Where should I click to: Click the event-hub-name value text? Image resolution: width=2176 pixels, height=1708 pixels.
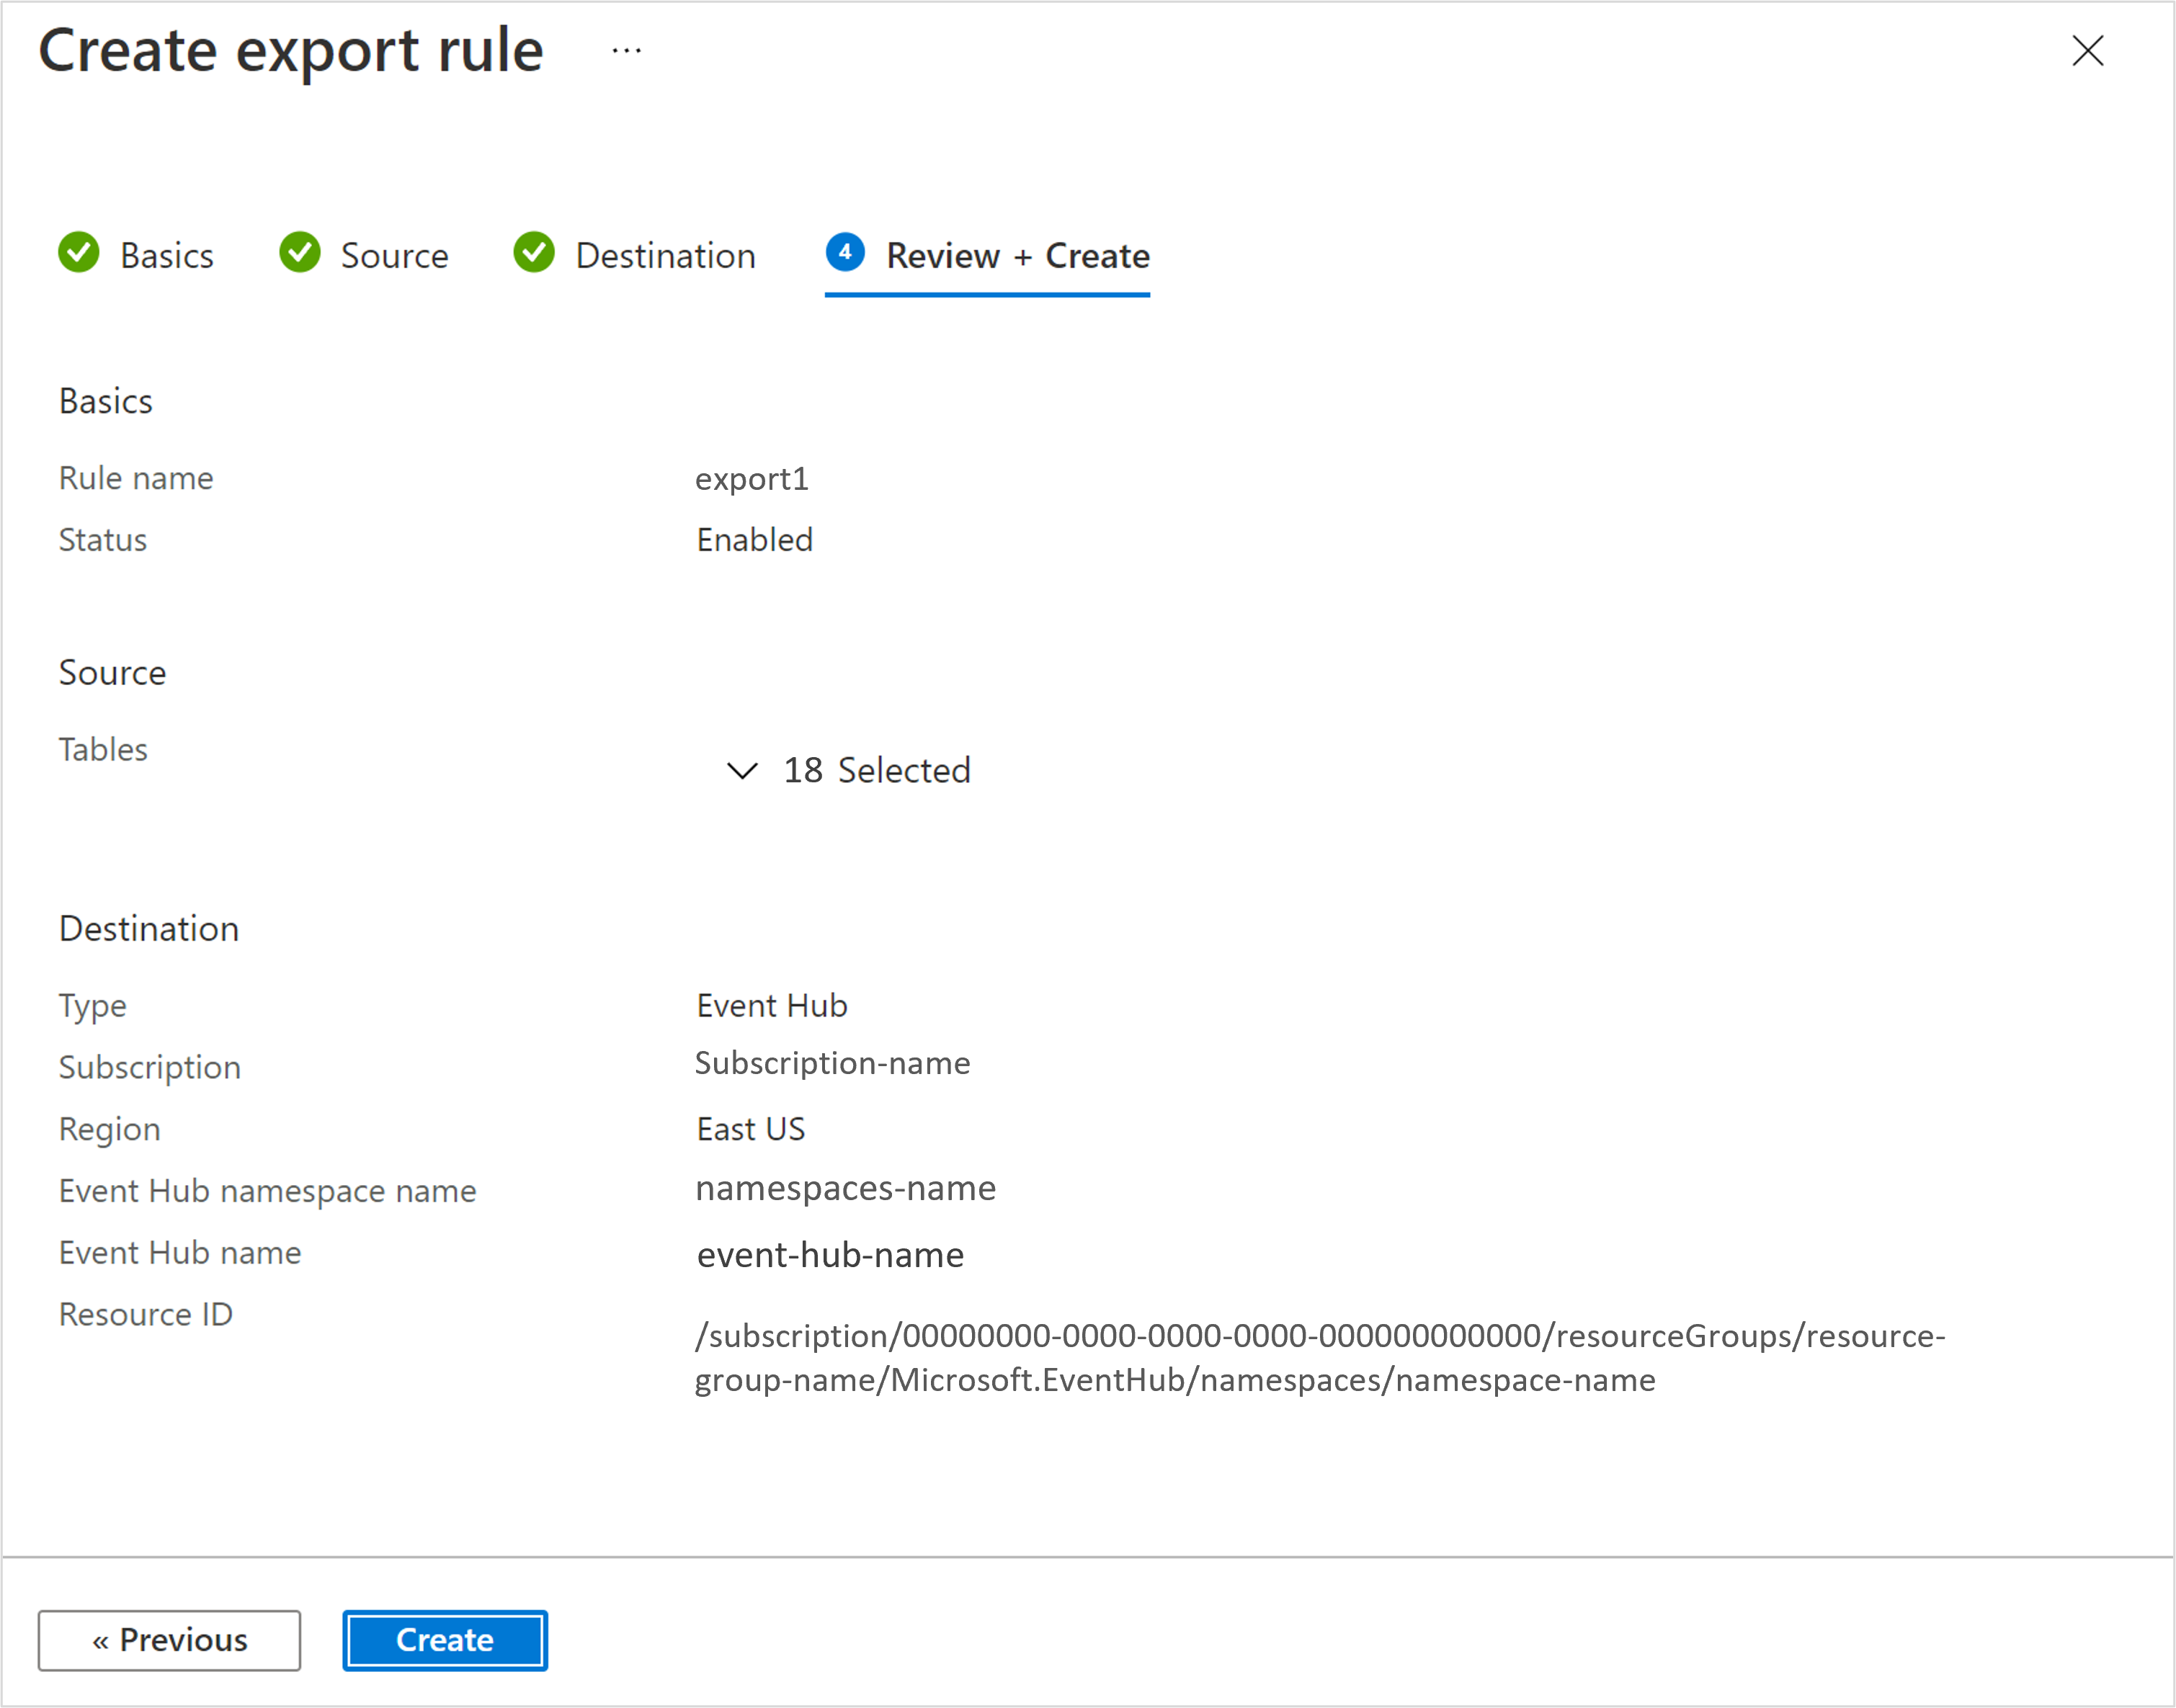(830, 1255)
